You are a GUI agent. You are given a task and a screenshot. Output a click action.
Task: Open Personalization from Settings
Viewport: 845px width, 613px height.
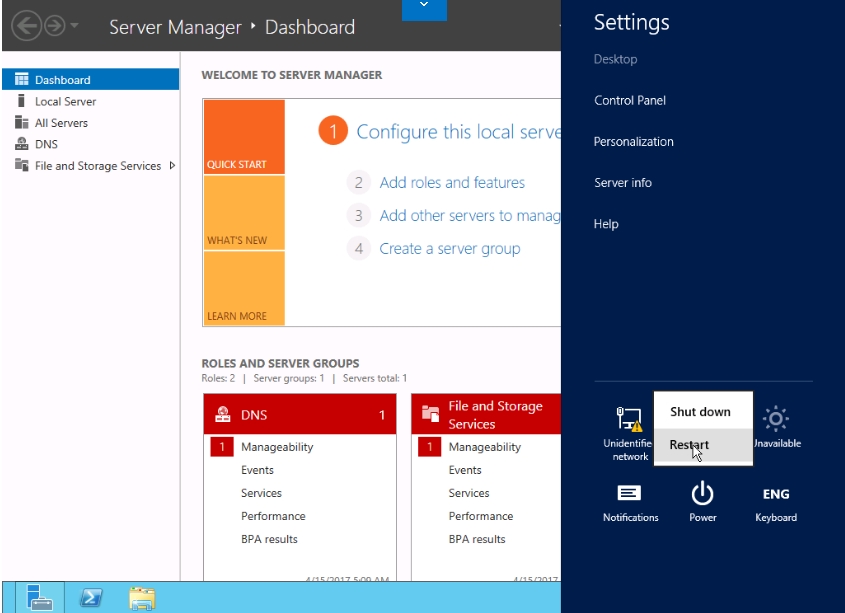pos(634,142)
